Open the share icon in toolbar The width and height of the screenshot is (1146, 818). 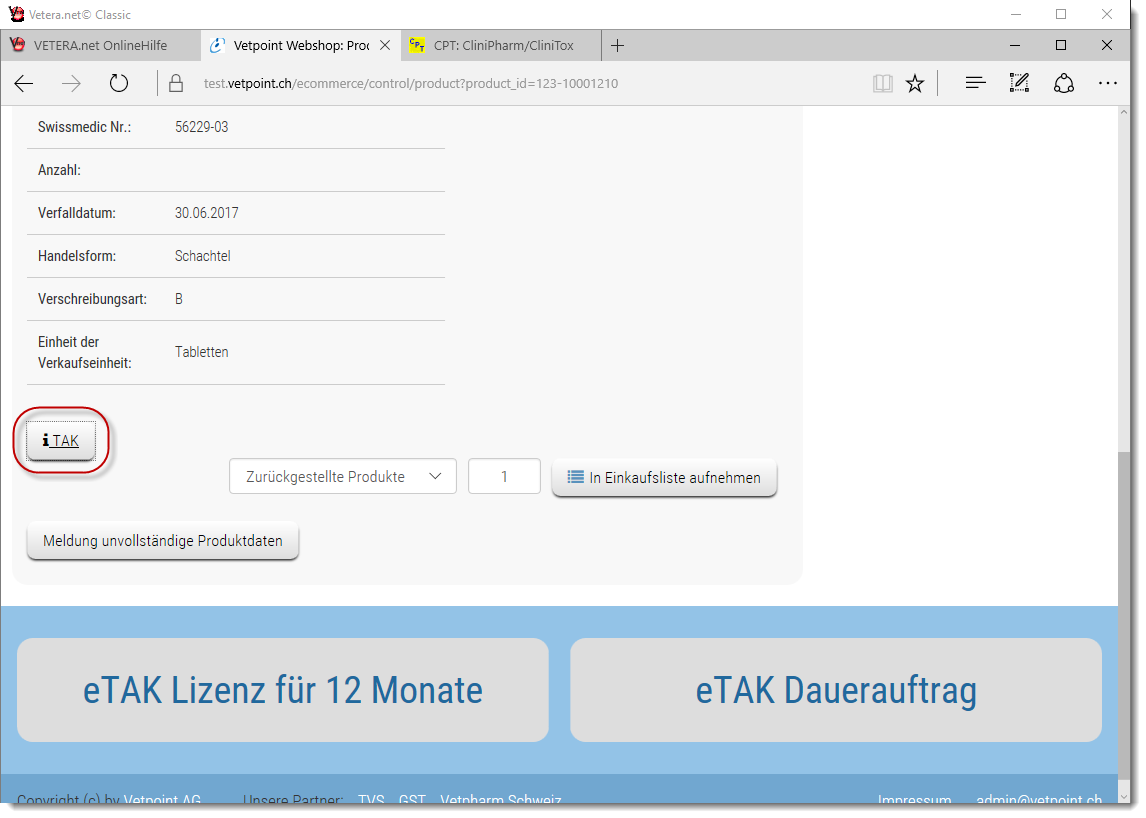pyautogui.click(x=1064, y=84)
